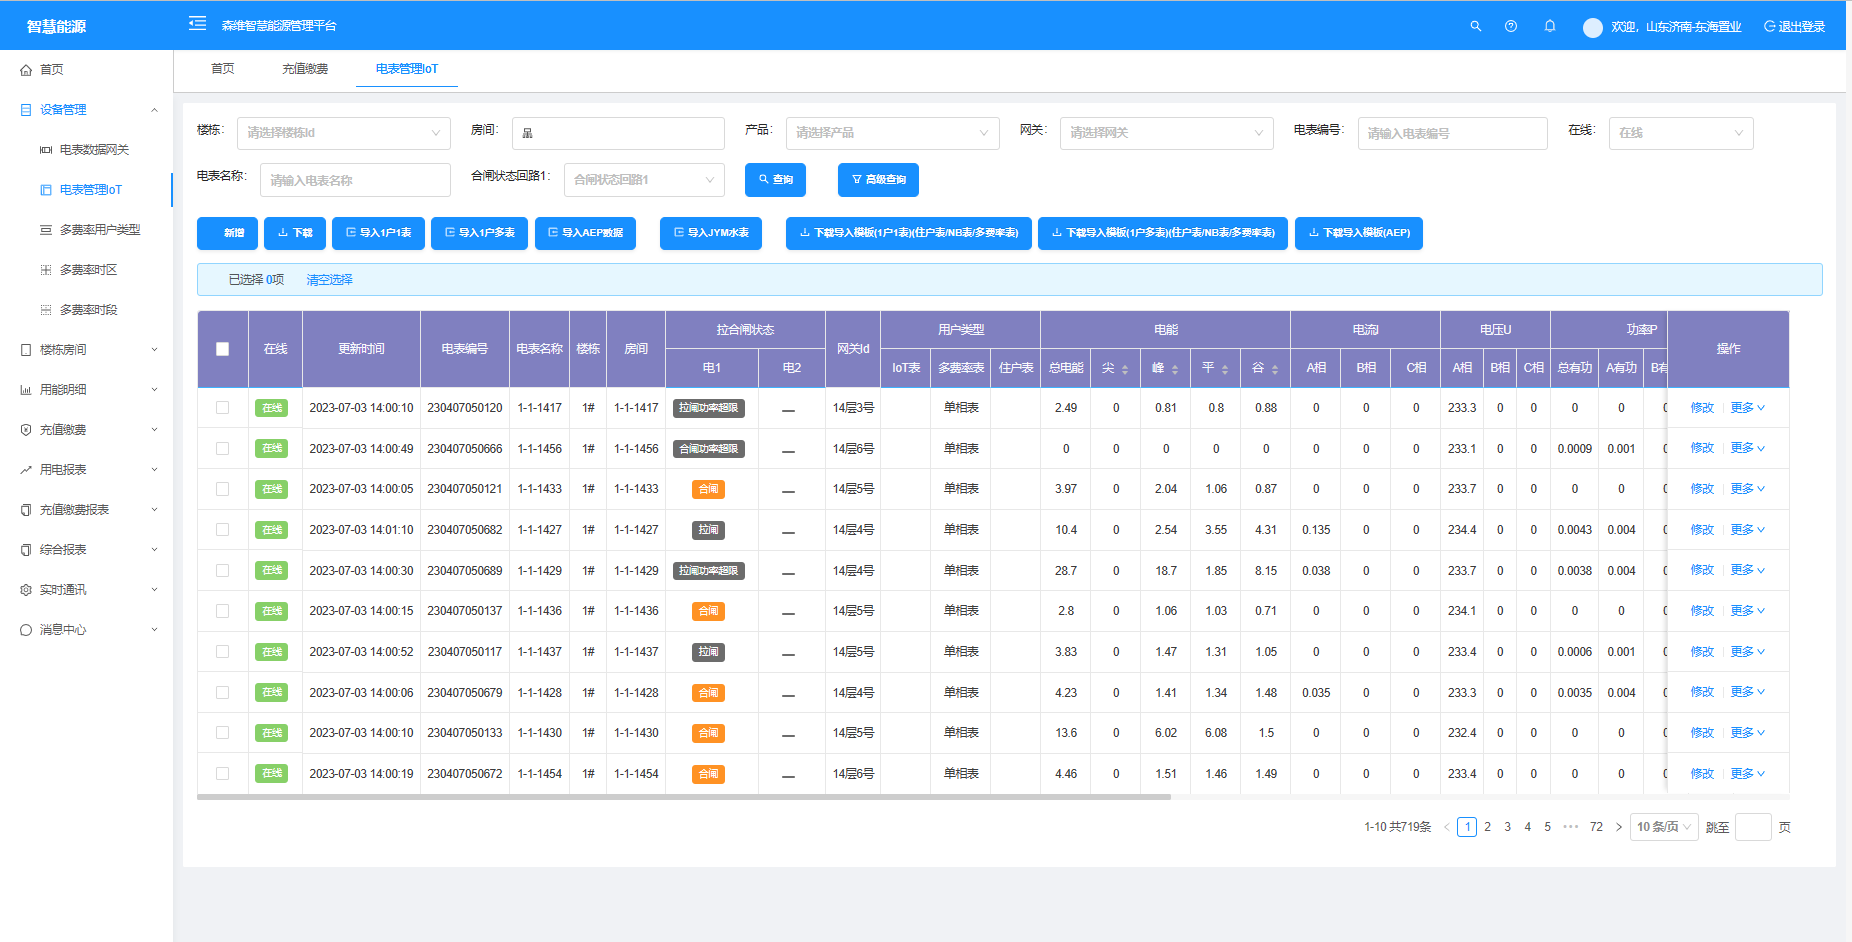Click the user avatar circle
Viewport: 1852px width, 942px height.
(1592, 27)
